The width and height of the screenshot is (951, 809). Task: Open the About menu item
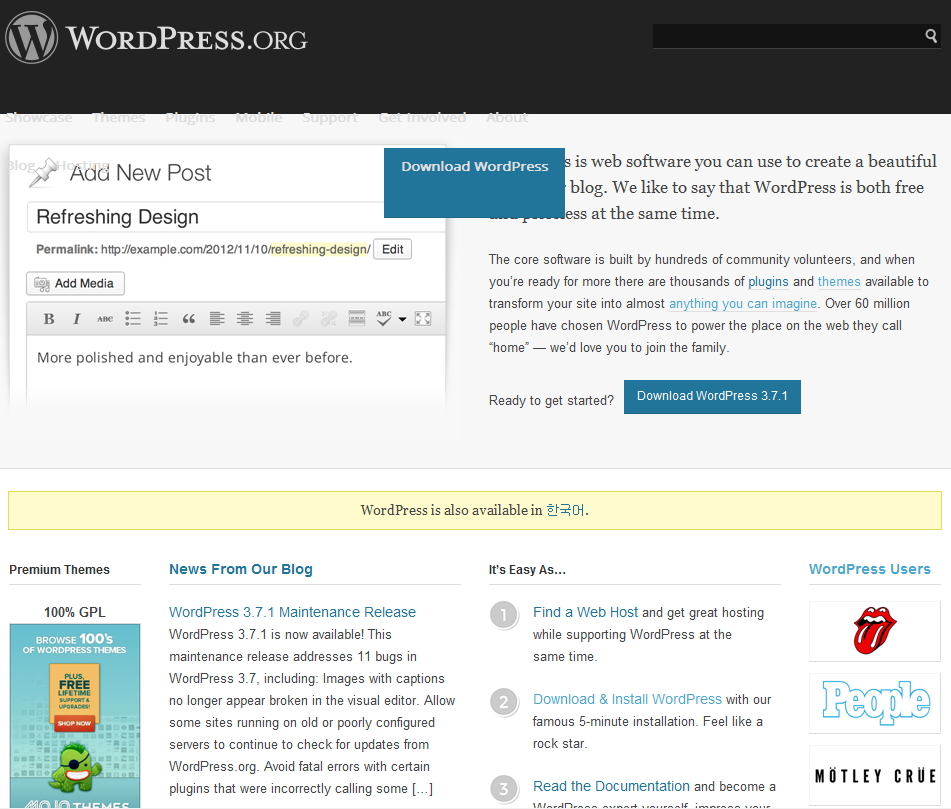[507, 118]
